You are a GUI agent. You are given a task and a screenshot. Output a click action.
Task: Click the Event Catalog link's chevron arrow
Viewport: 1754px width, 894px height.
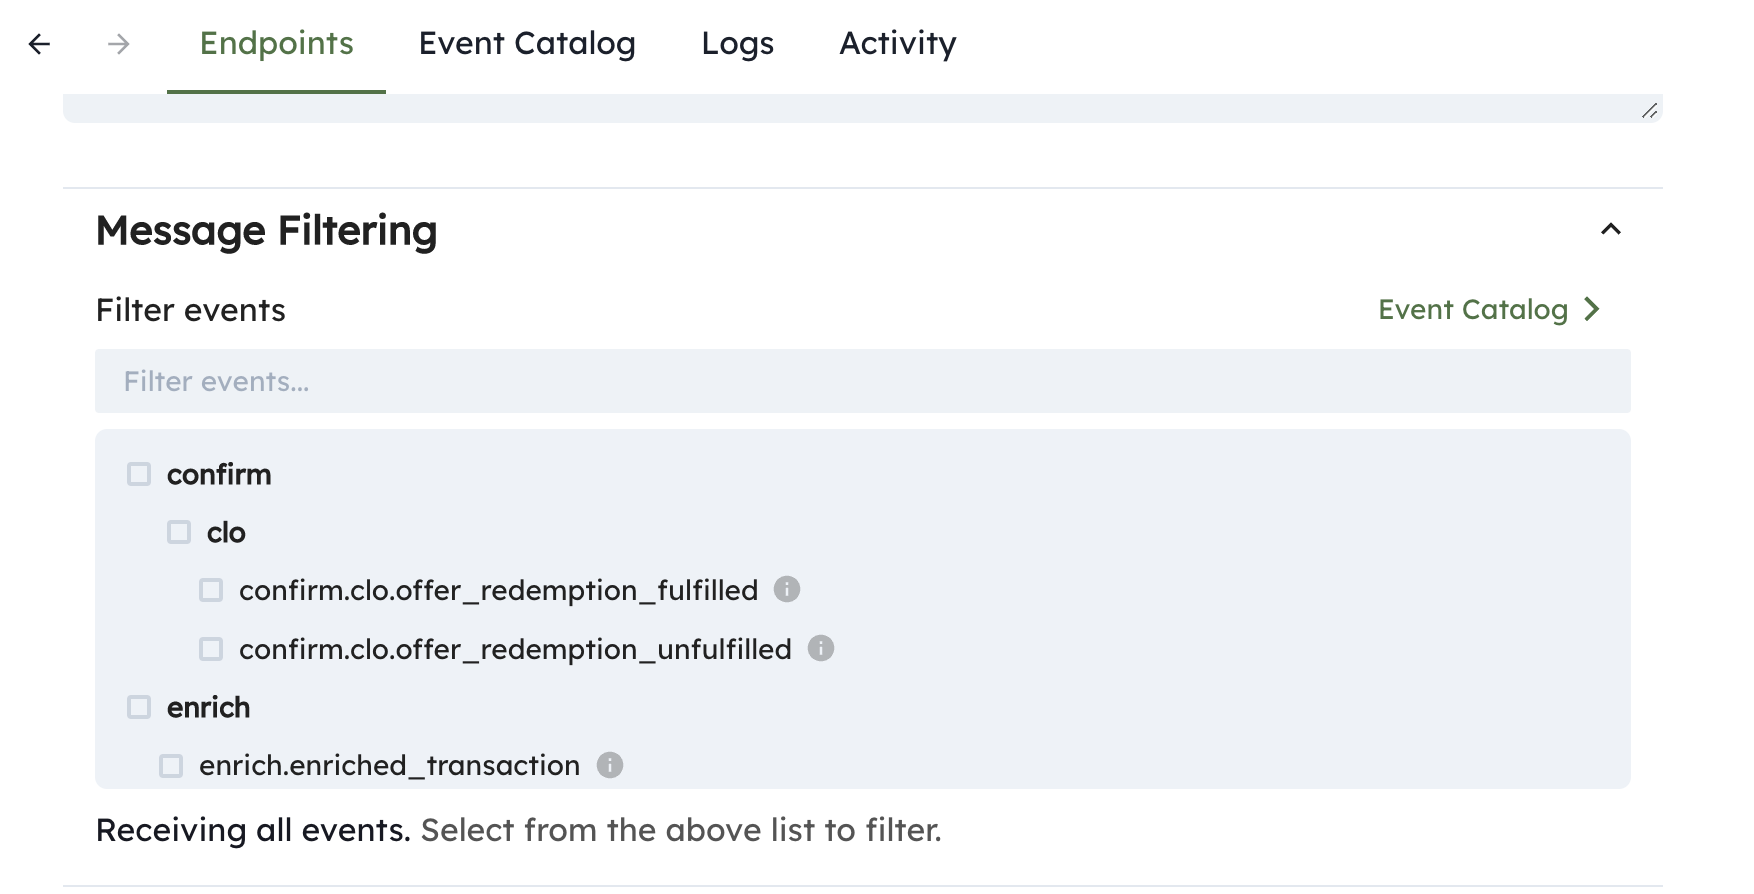coord(1592,310)
